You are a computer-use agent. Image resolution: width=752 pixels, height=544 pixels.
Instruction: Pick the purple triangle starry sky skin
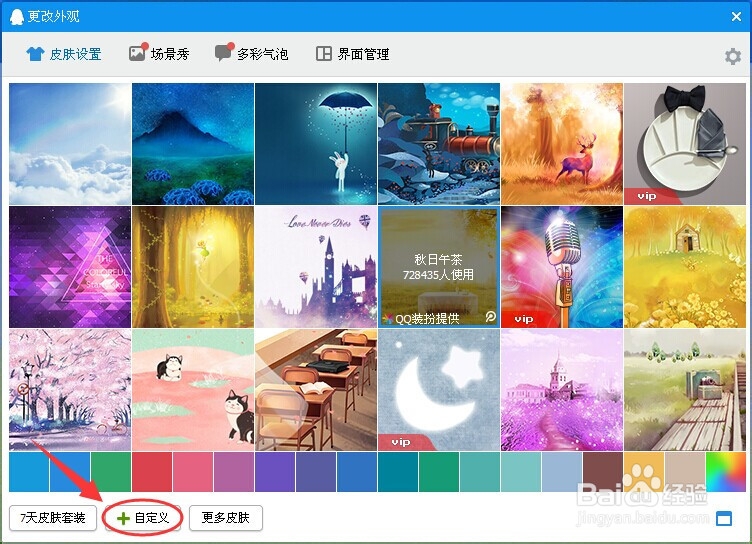point(70,267)
